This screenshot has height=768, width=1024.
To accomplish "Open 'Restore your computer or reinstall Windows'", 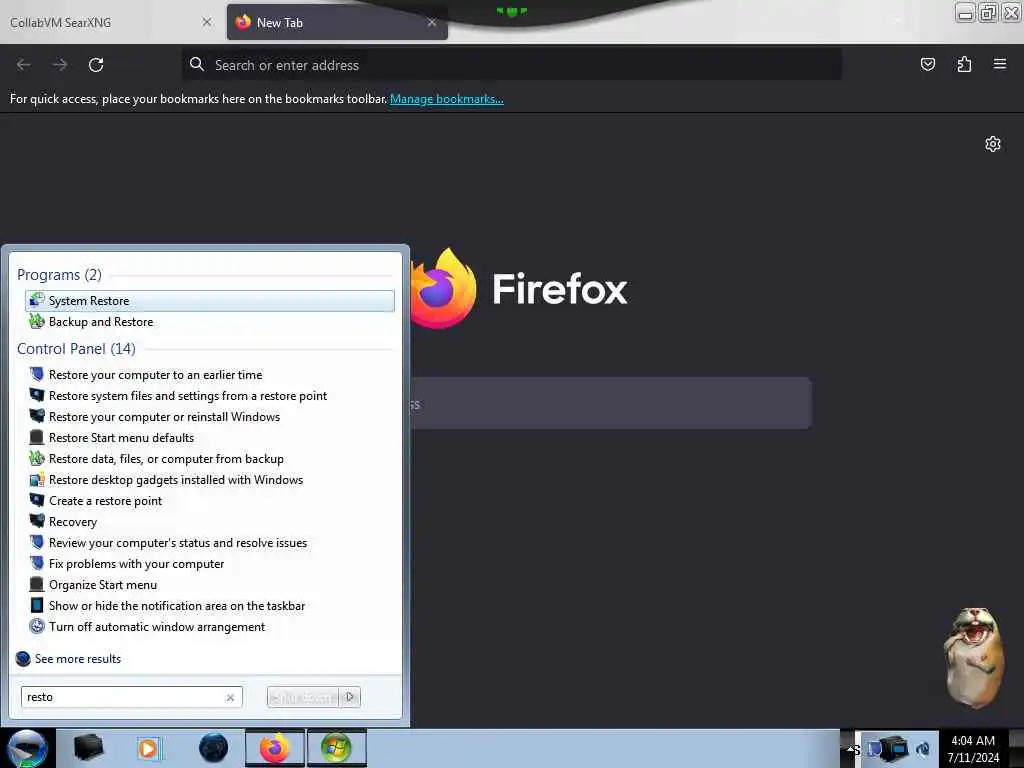I will [x=210, y=417].
